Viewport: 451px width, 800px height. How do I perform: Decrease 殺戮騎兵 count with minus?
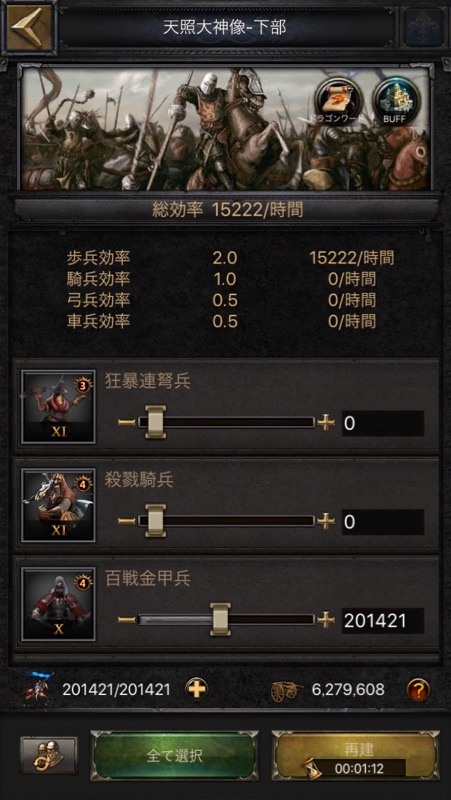127,521
